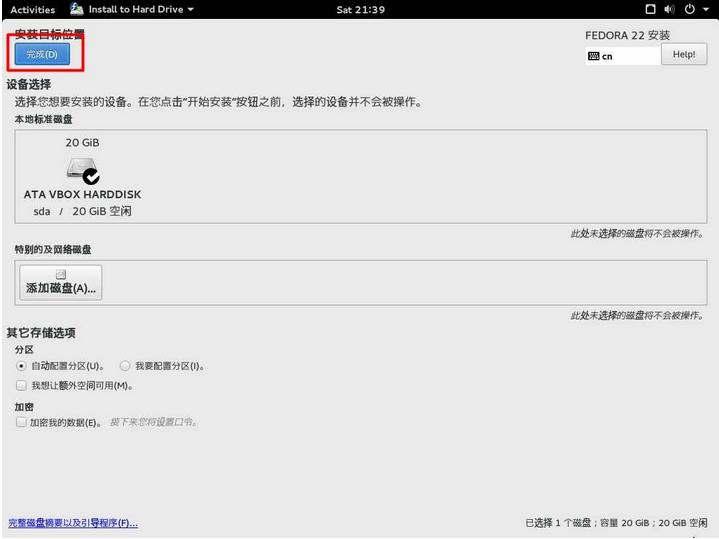Click the screen indicator icon in top bar

(x=650, y=9)
